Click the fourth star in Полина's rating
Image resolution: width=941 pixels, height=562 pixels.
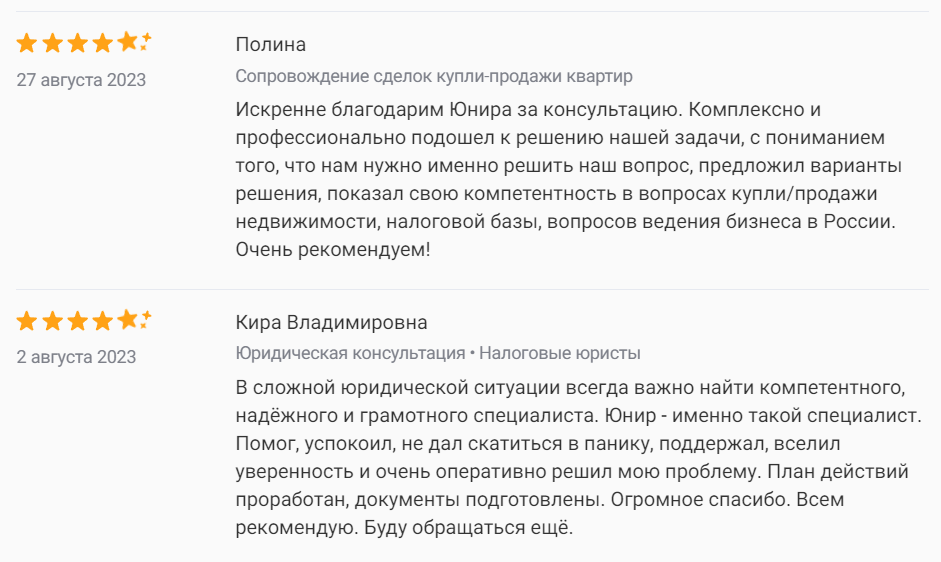click(x=103, y=43)
